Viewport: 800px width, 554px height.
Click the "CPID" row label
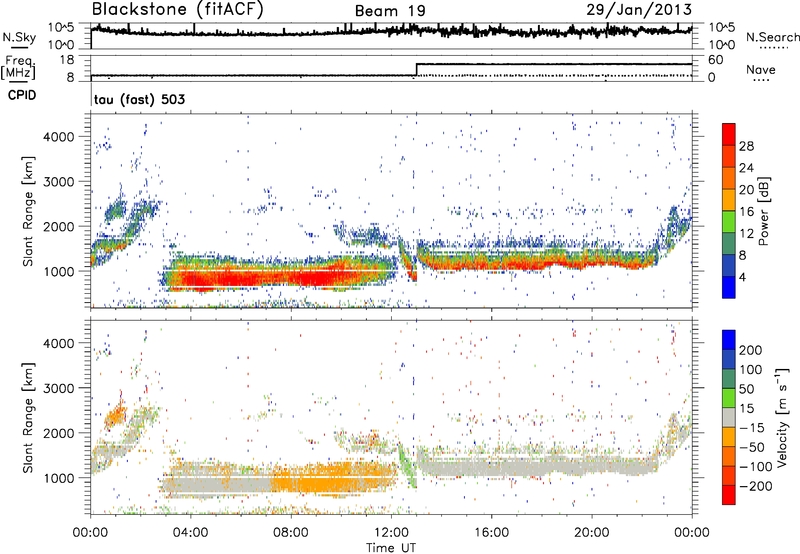[x=22, y=95]
